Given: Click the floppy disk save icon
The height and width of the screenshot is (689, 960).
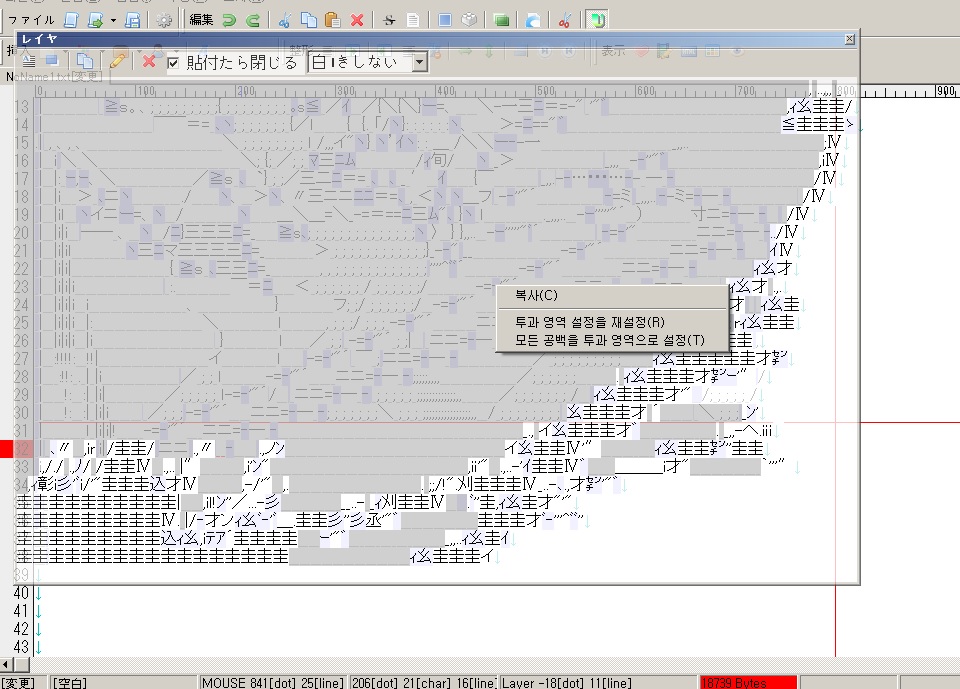Looking at the screenshot, I should 132,19.
